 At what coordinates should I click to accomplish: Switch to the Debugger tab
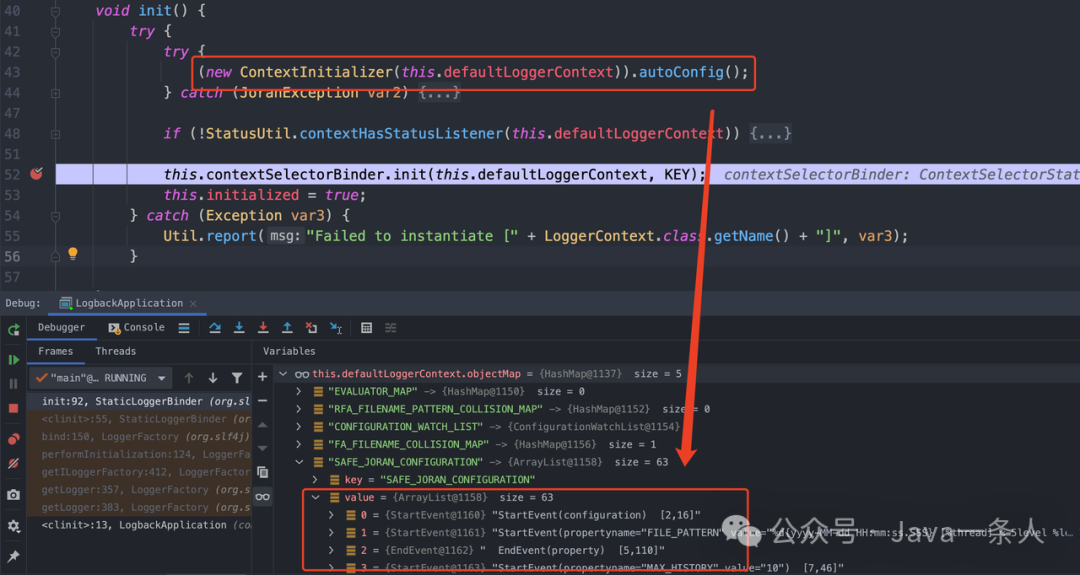[61, 327]
